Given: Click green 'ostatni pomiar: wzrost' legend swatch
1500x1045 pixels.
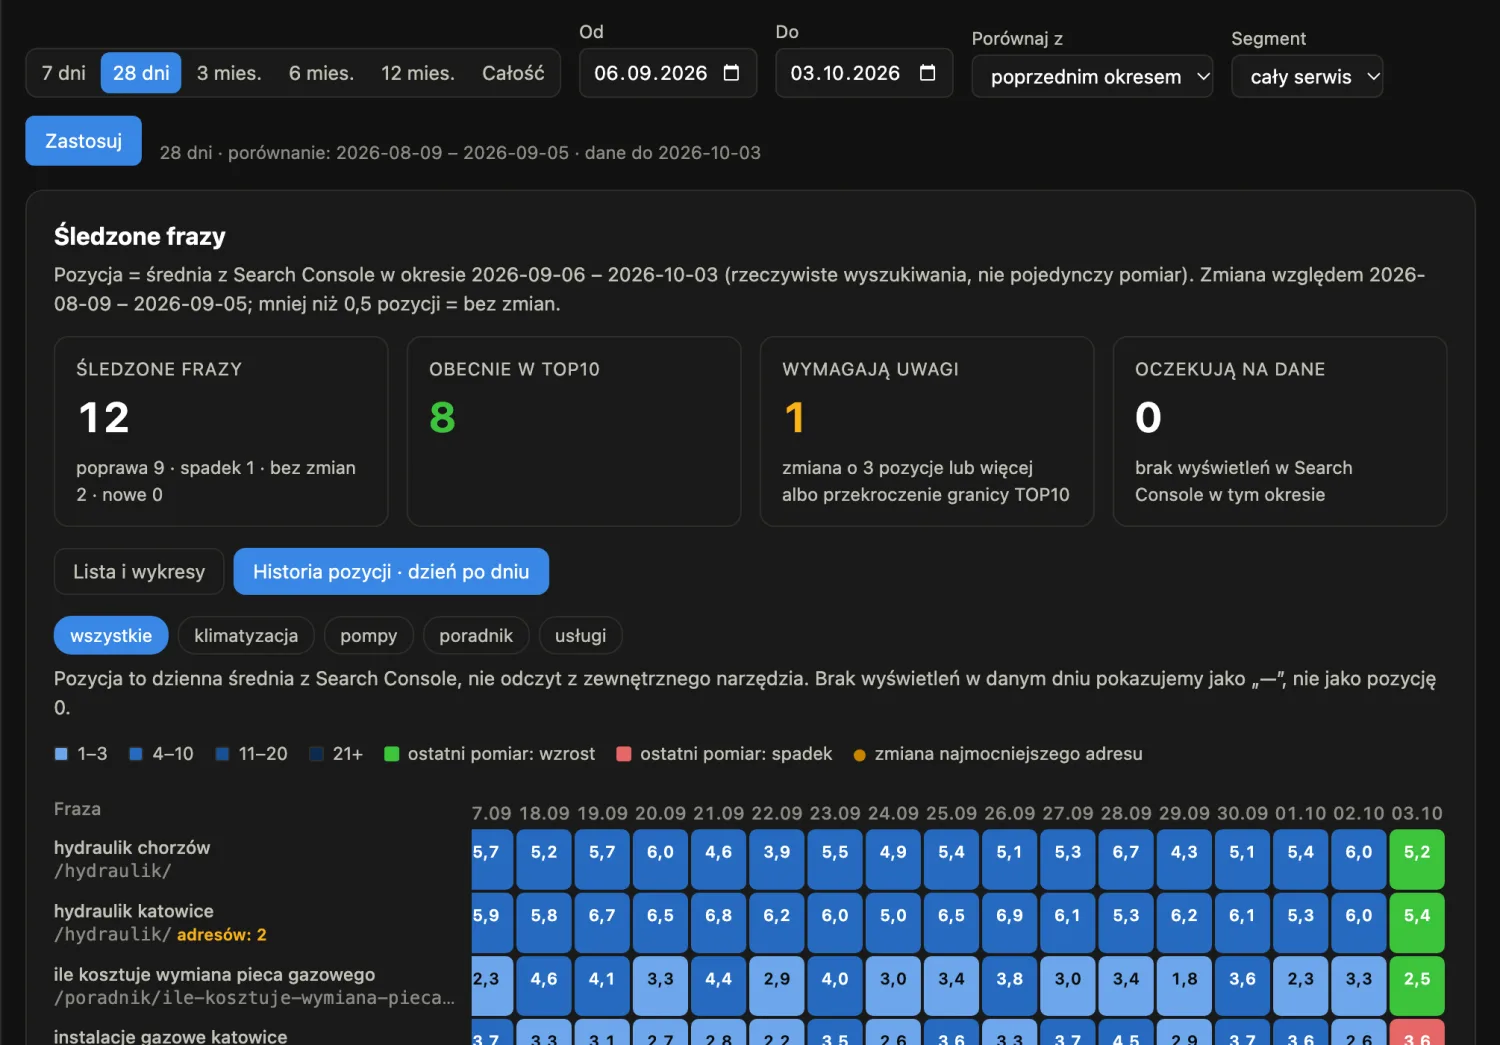Looking at the screenshot, I should pyautogui.click(x=392, y=754).
